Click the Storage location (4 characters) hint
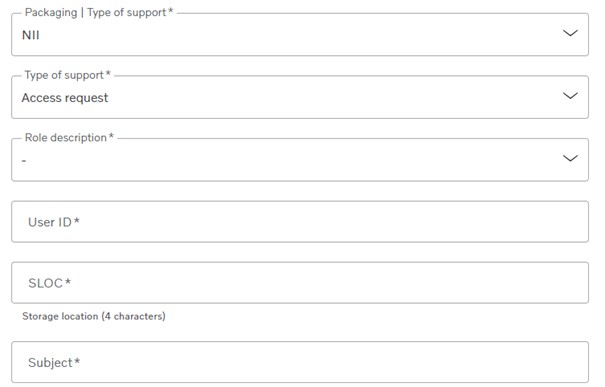Viewport: 605px width, 387px height. coord(94,316)
